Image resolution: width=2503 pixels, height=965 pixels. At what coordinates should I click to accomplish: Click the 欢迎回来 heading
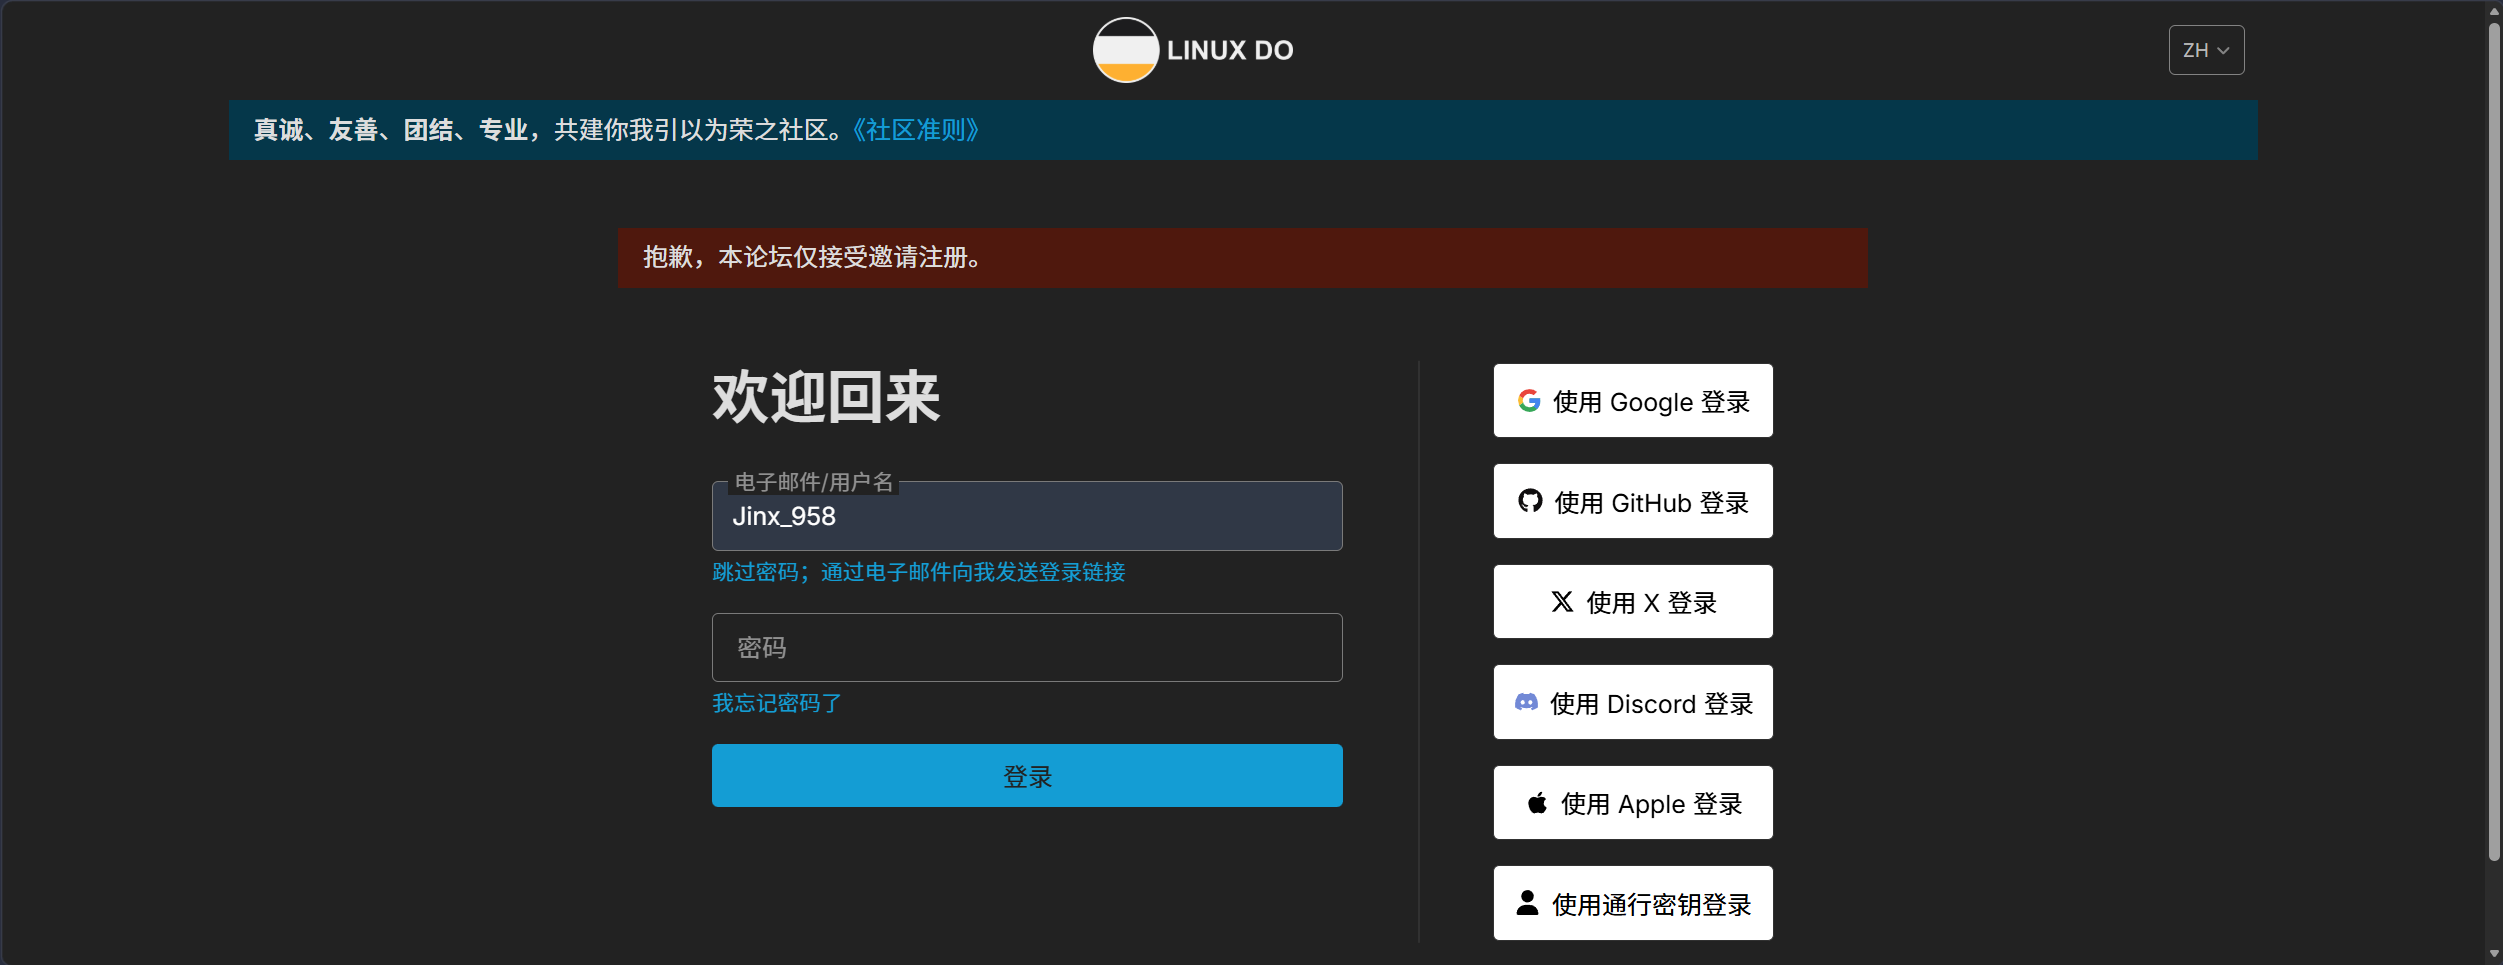(826, 397)
